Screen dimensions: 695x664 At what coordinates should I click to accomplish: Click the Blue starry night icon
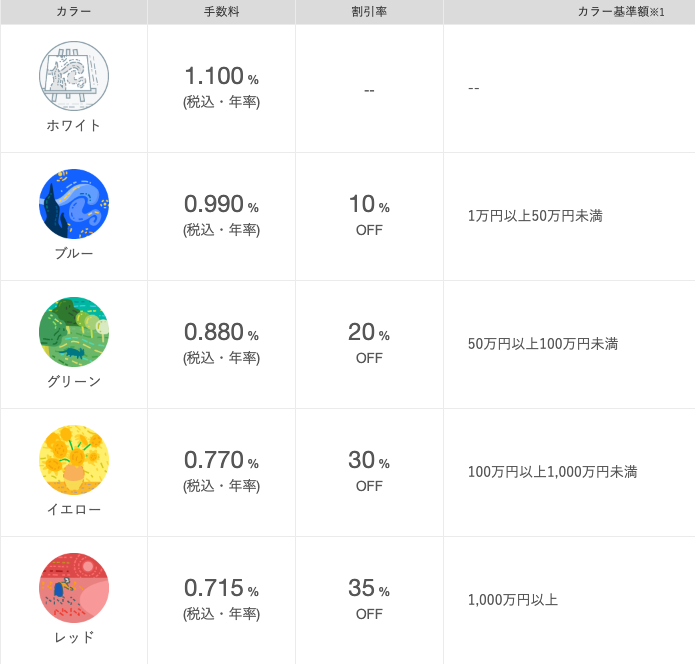[x=74, y=204]
